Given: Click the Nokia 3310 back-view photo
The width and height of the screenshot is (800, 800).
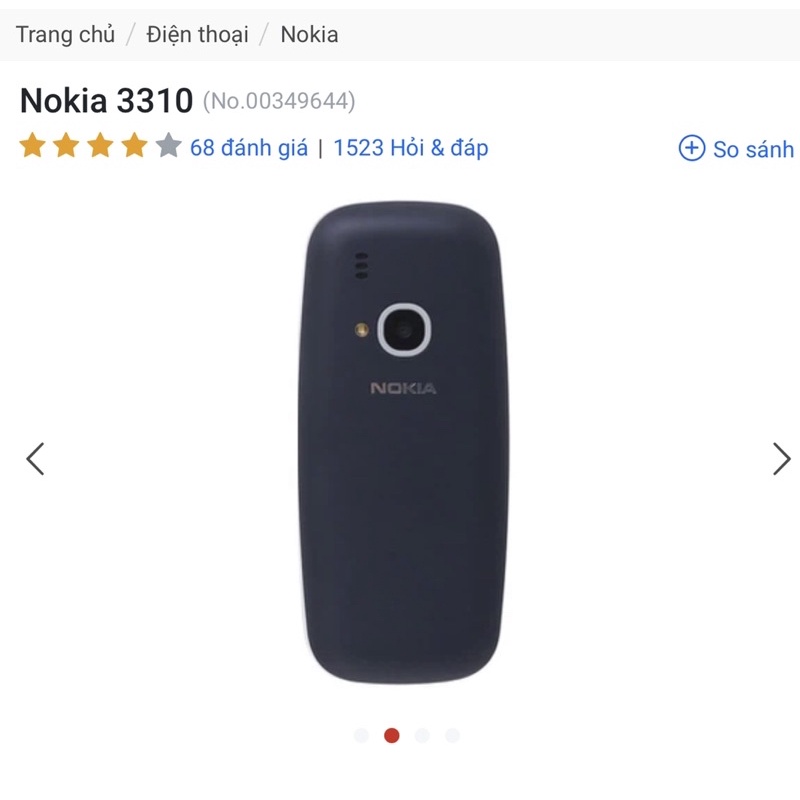Looking at the screenshot, I should point(403,442).
